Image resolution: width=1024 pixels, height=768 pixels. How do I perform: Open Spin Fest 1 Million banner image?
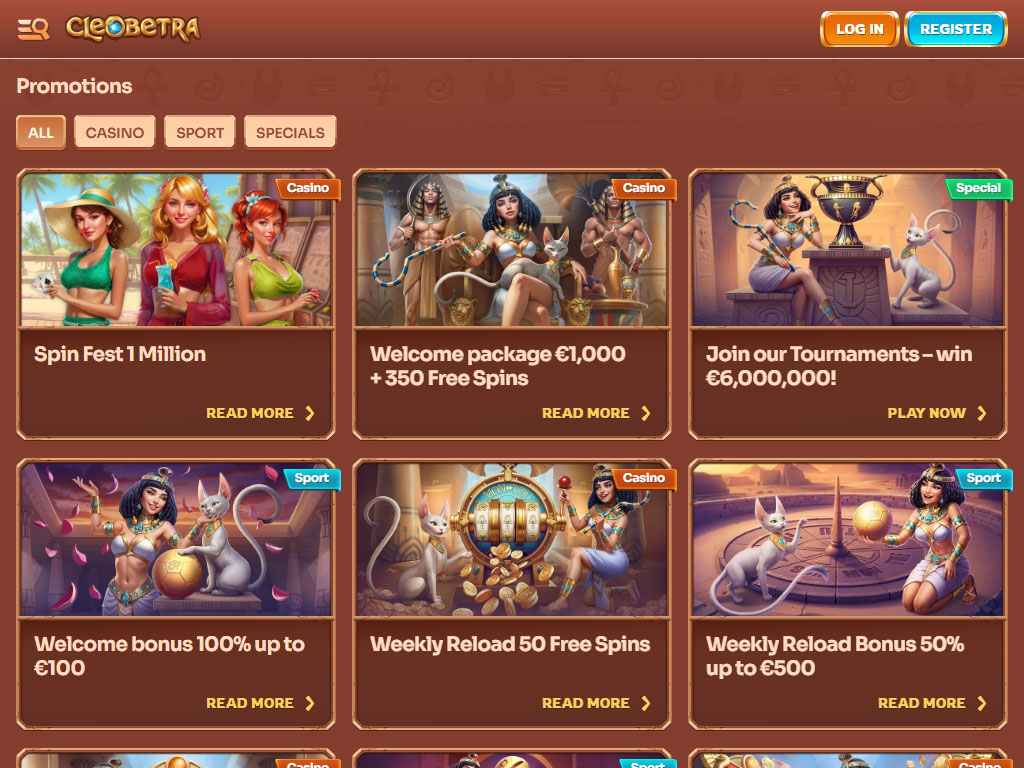pos(176,249)
